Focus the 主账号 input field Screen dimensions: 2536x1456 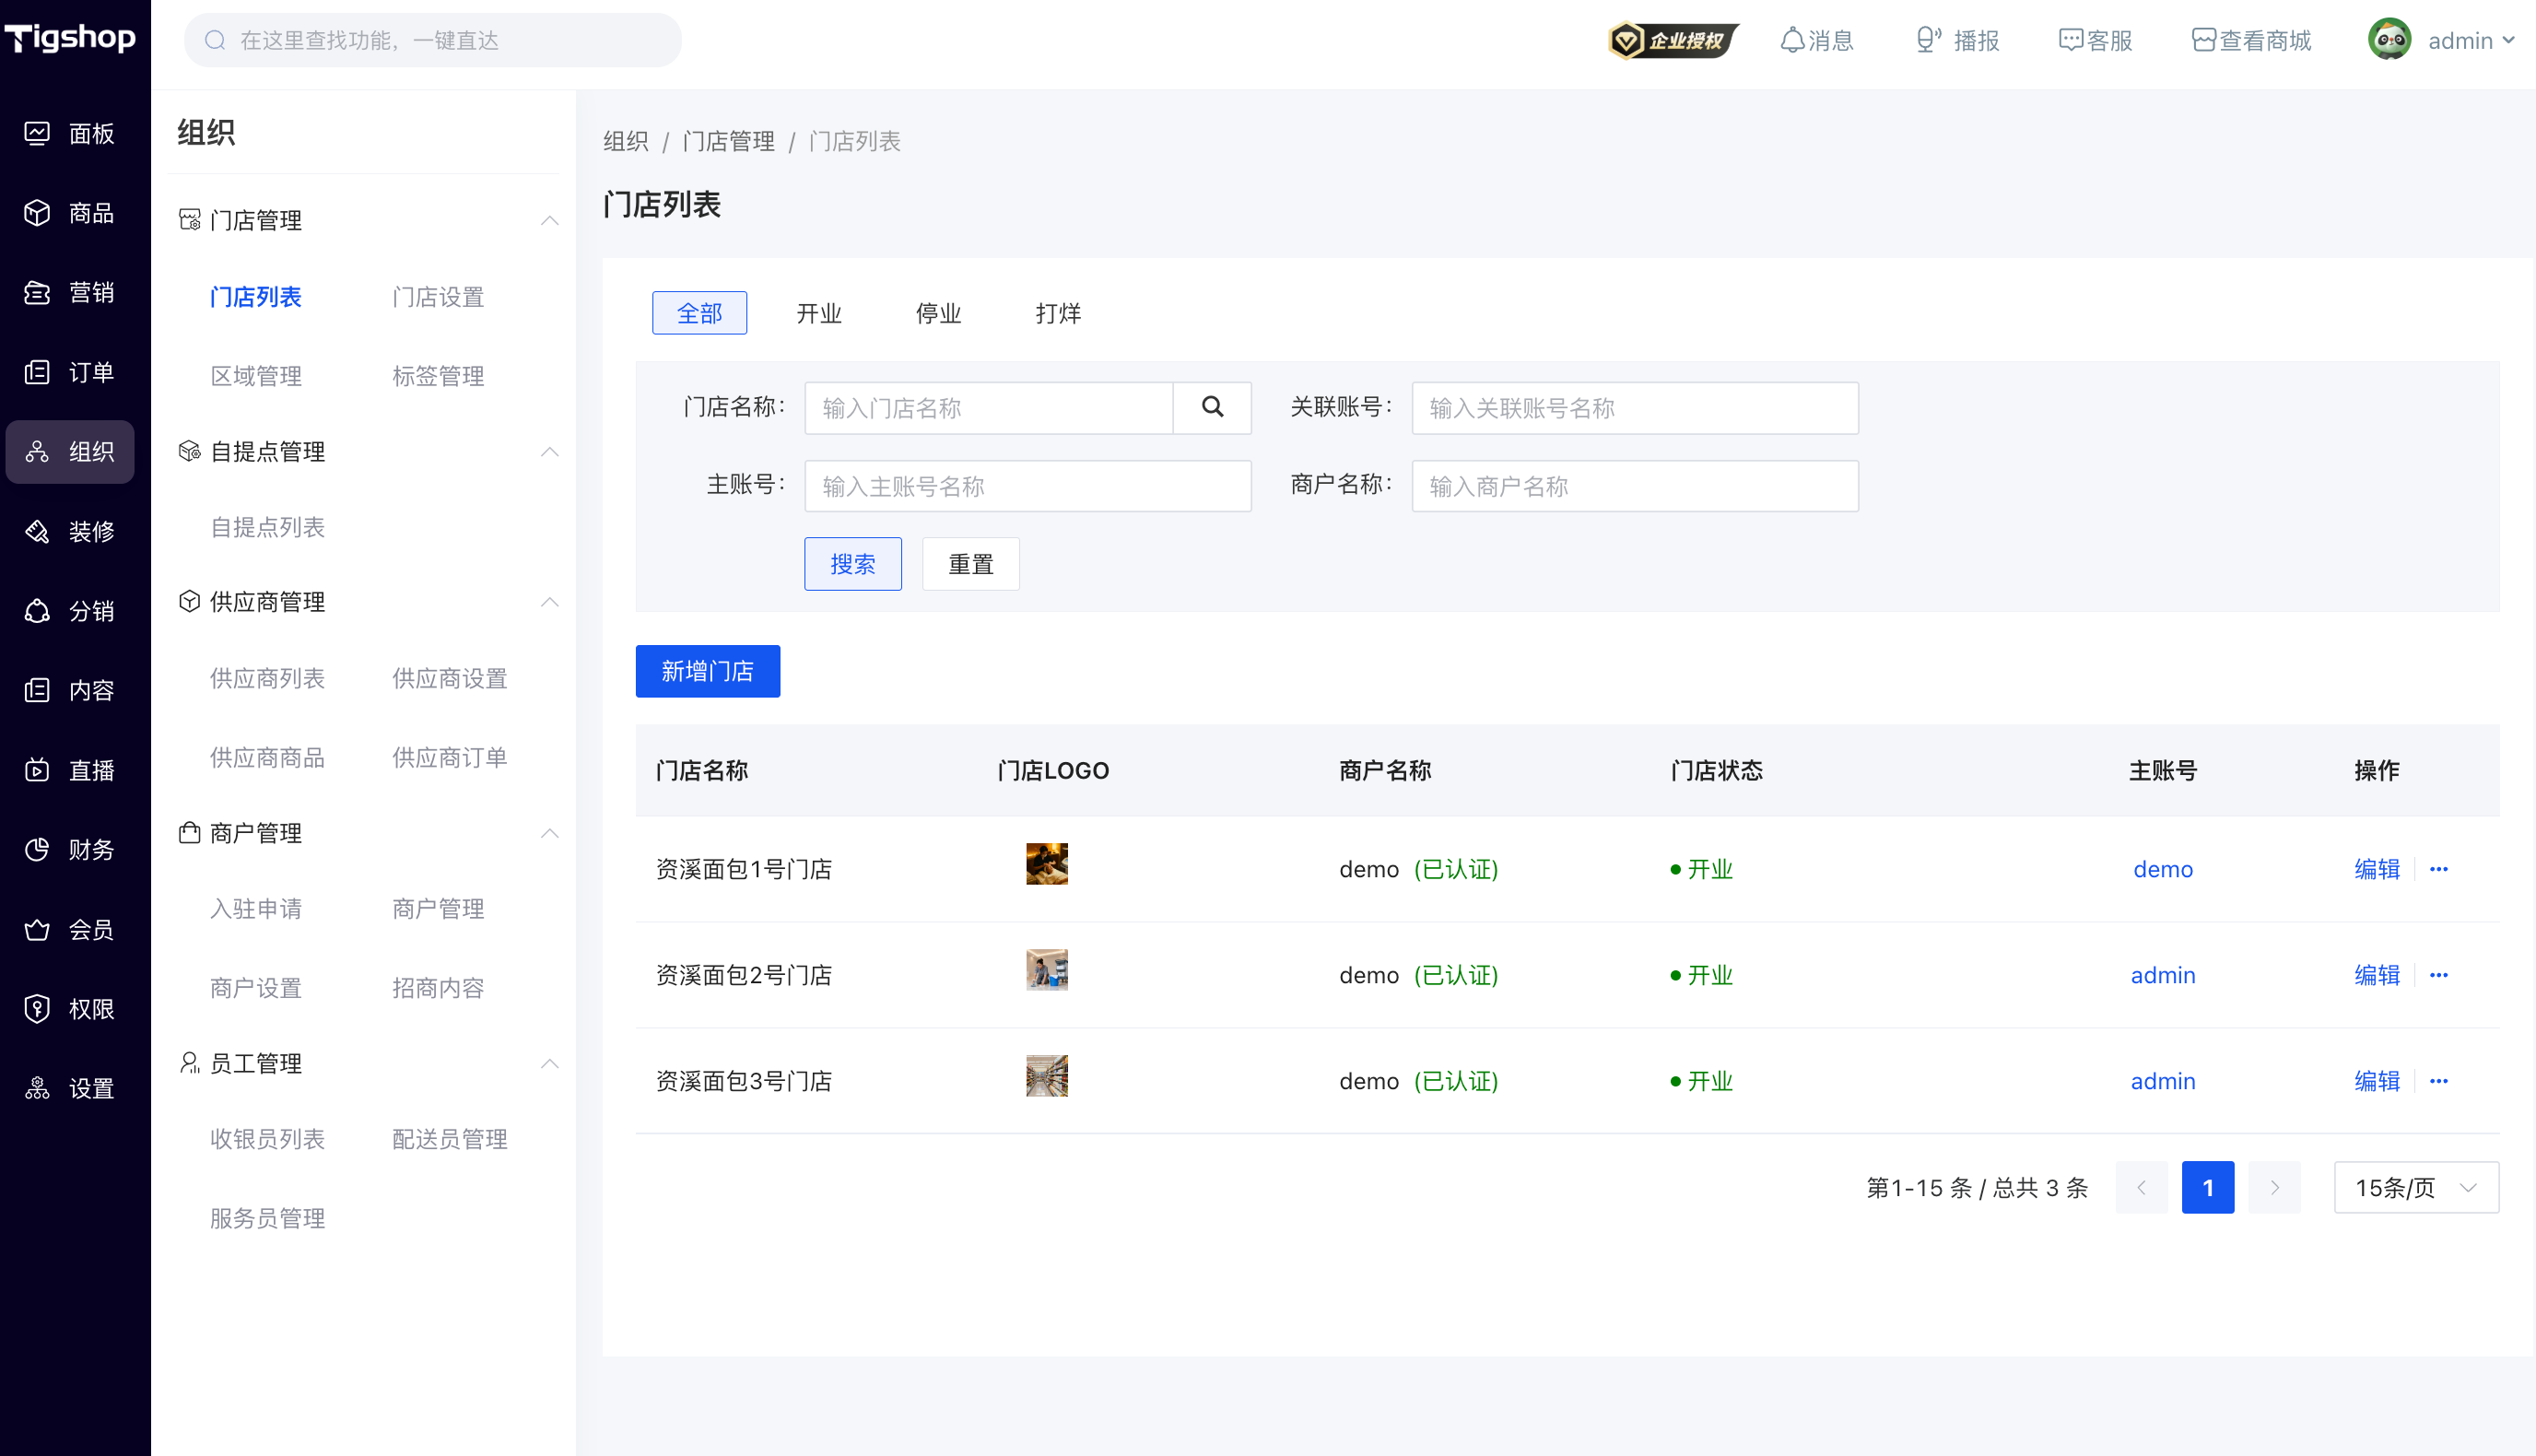click(1028, 486)
